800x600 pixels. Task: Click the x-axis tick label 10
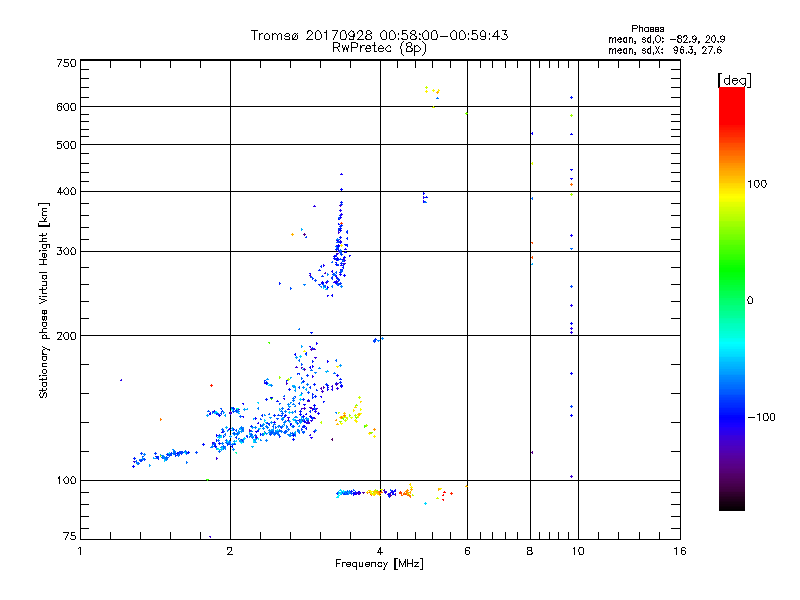coord(578,551)
